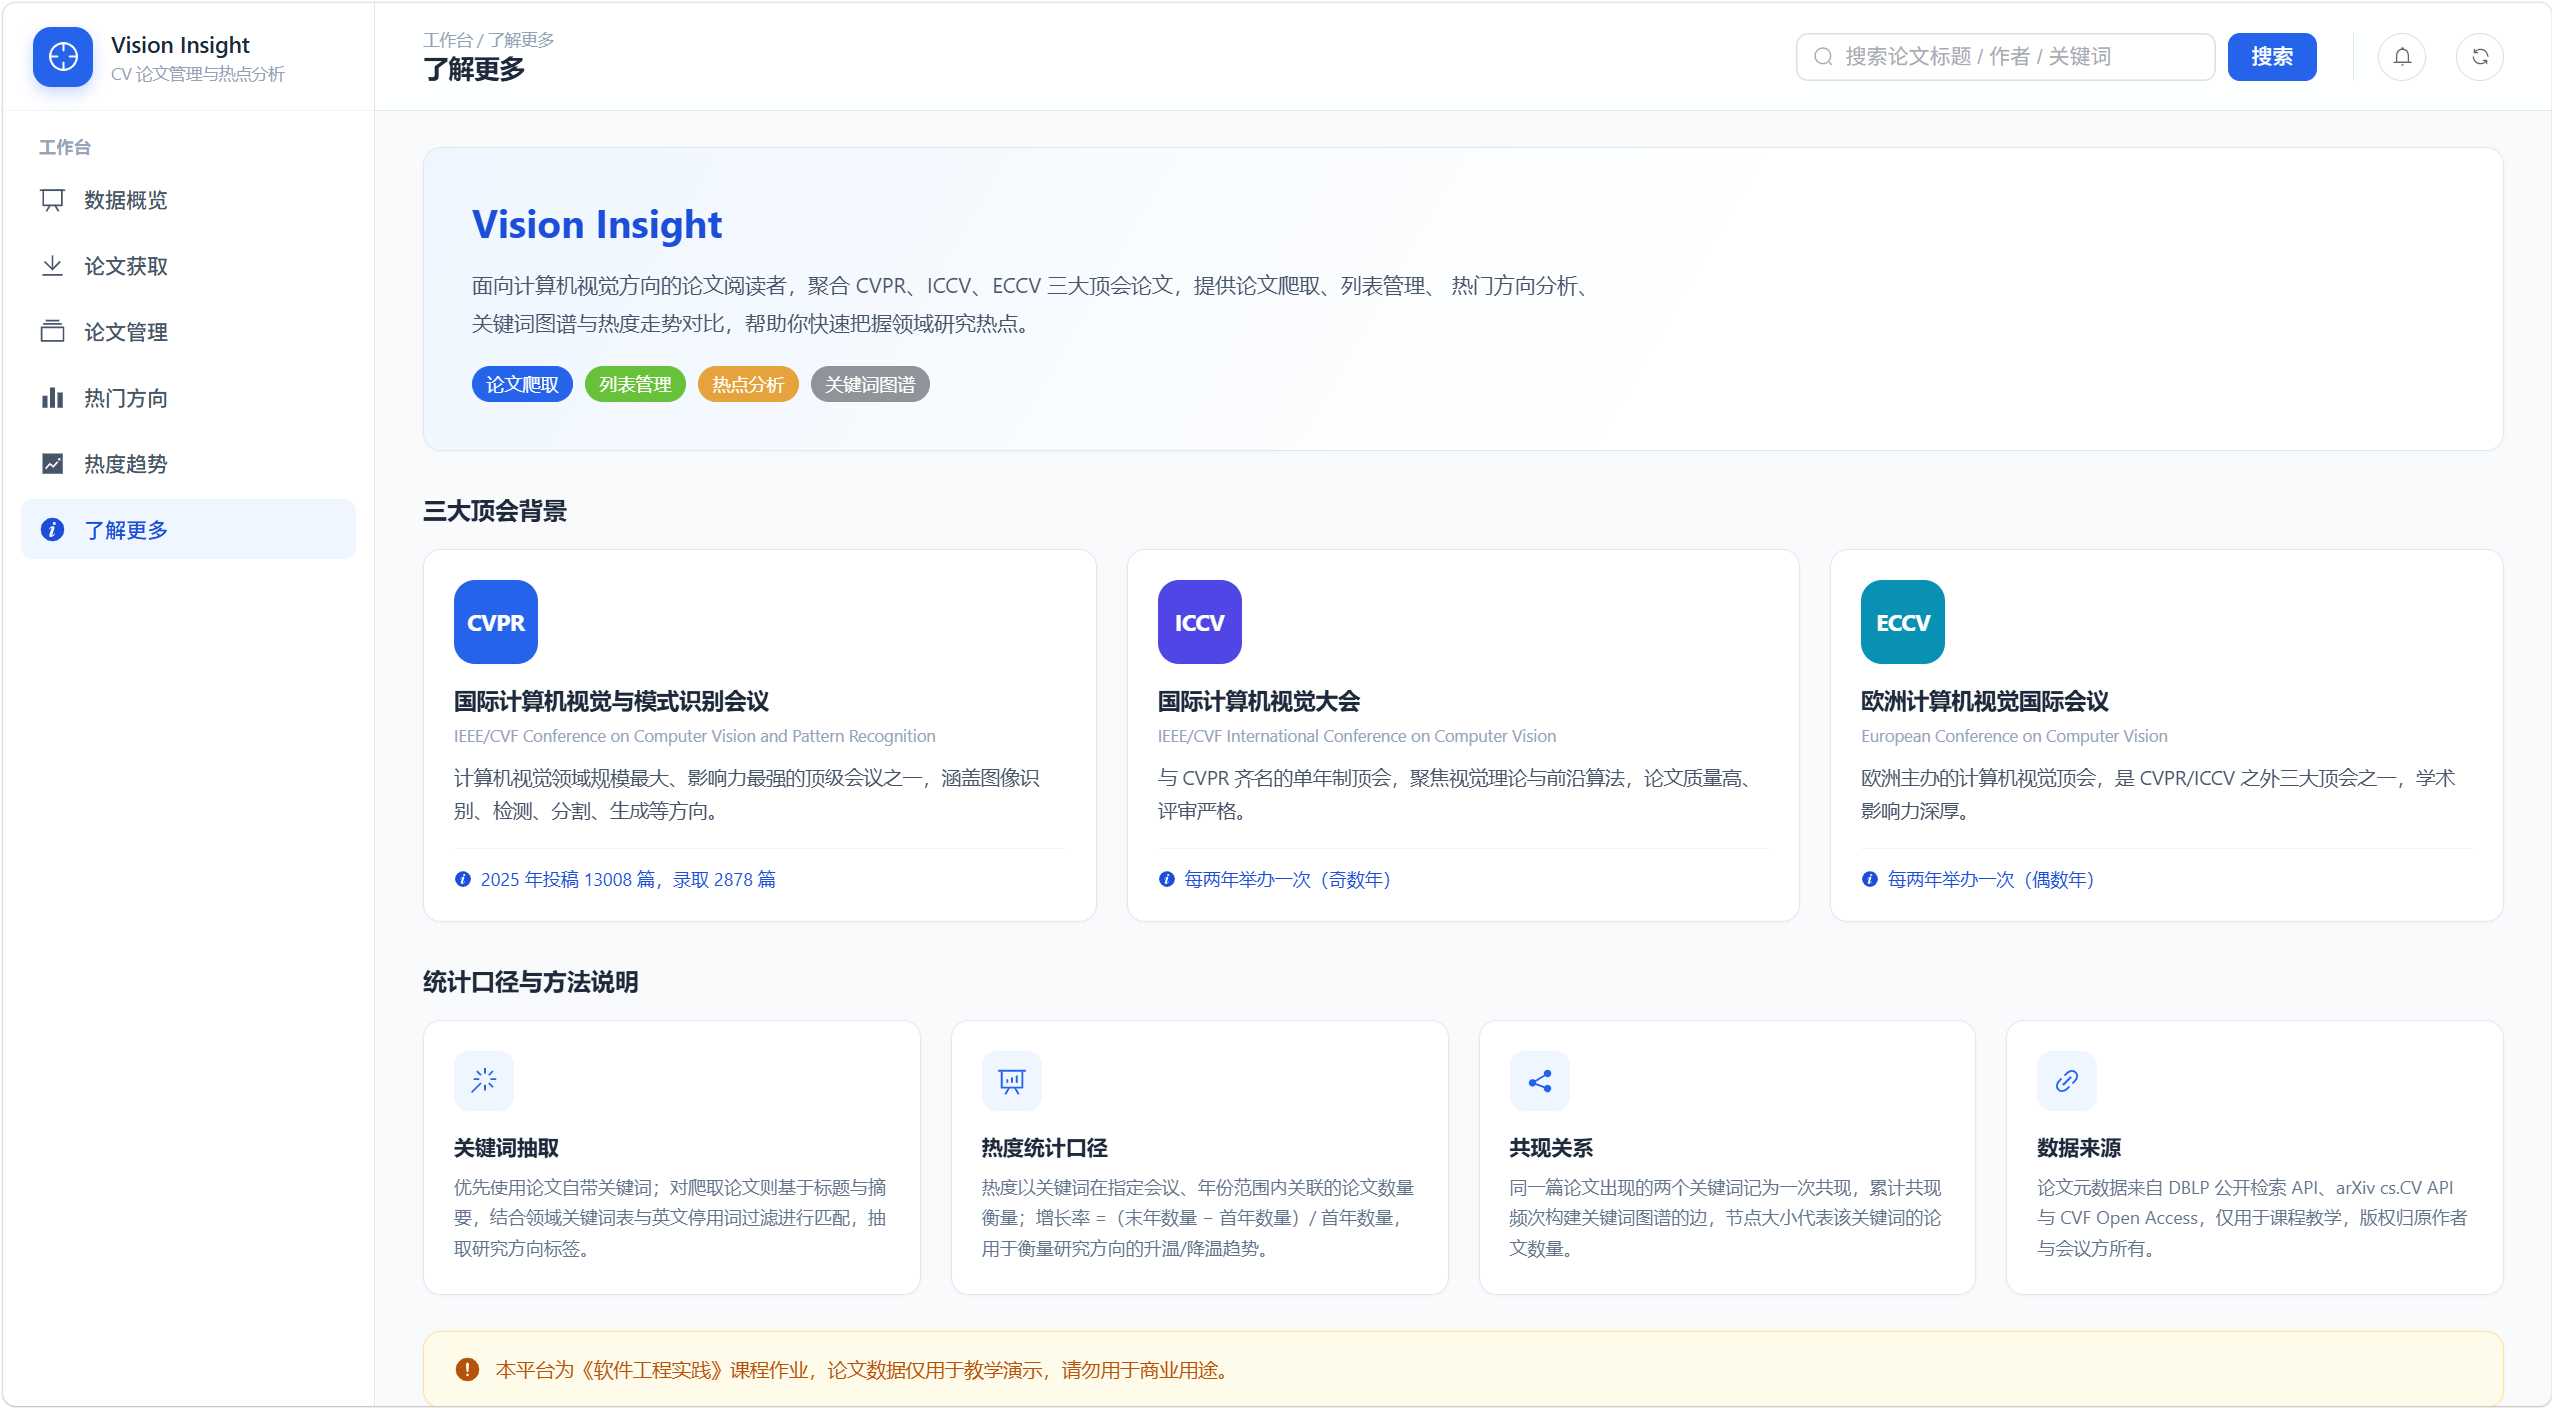Select 论文管理 menu item
The height and width of the screenshot is (1408, 2555).
tap(188, 332)
